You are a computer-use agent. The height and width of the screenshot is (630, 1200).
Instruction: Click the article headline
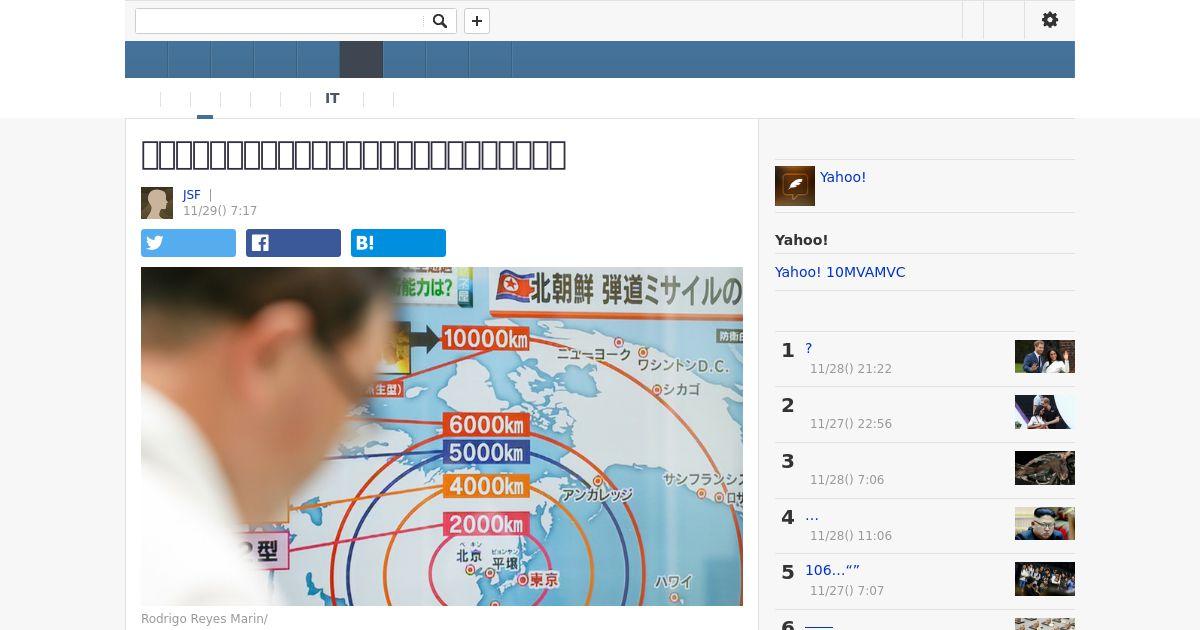(354, 155)
